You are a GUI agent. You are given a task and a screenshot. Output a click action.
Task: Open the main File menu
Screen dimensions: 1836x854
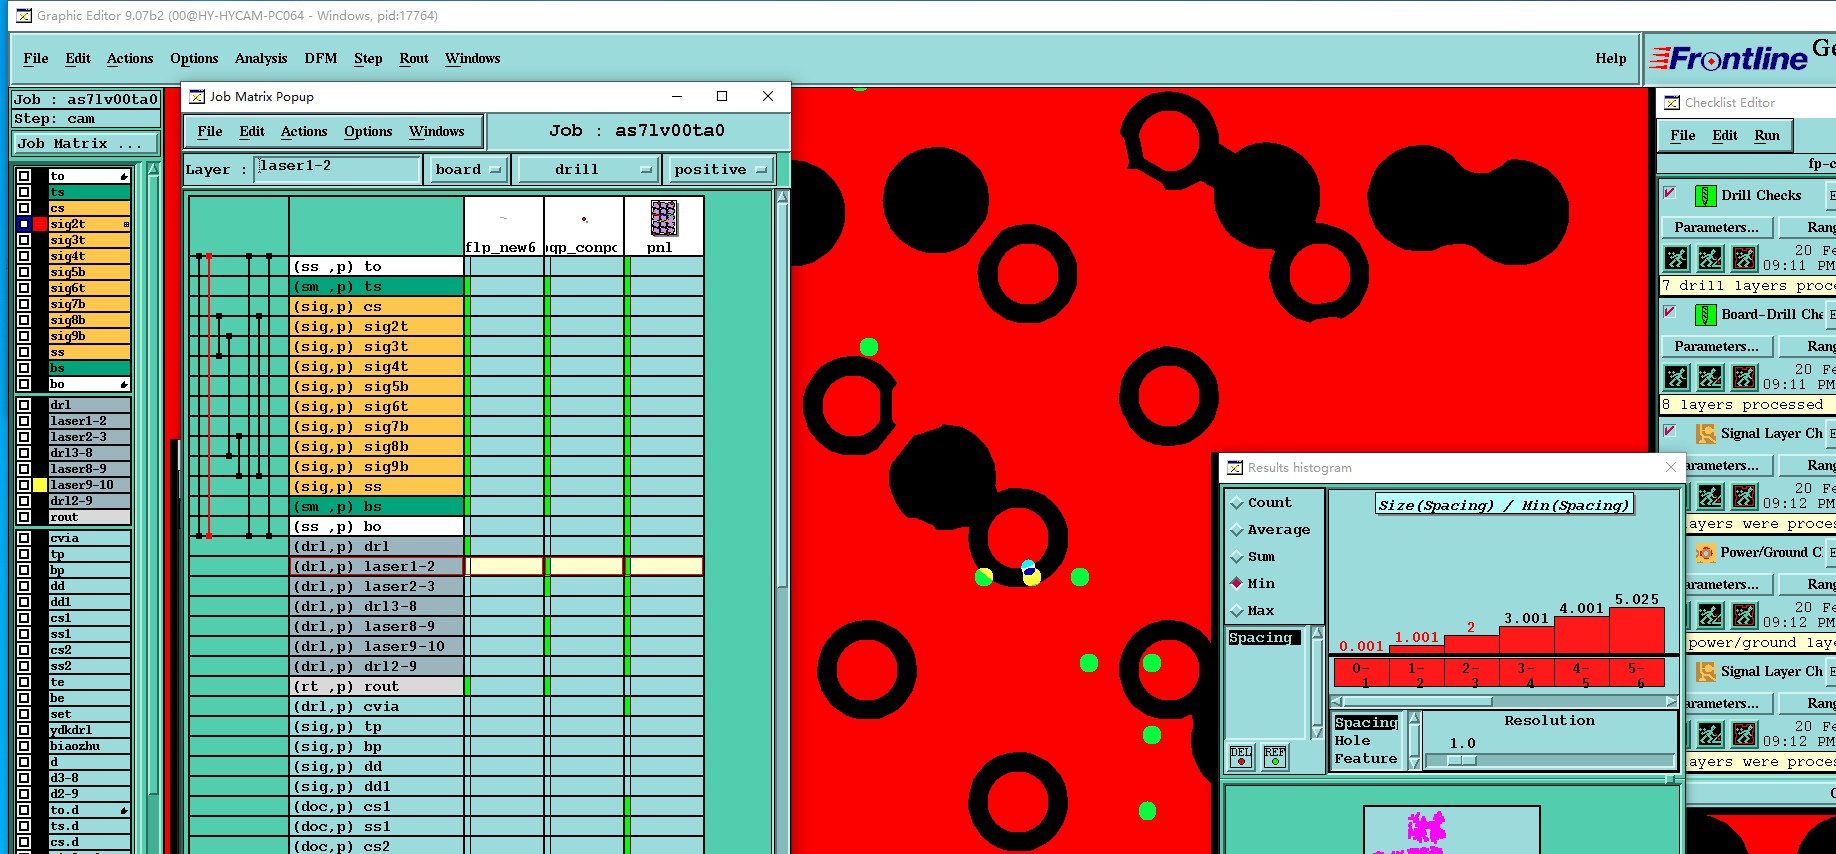coord(36,59)
